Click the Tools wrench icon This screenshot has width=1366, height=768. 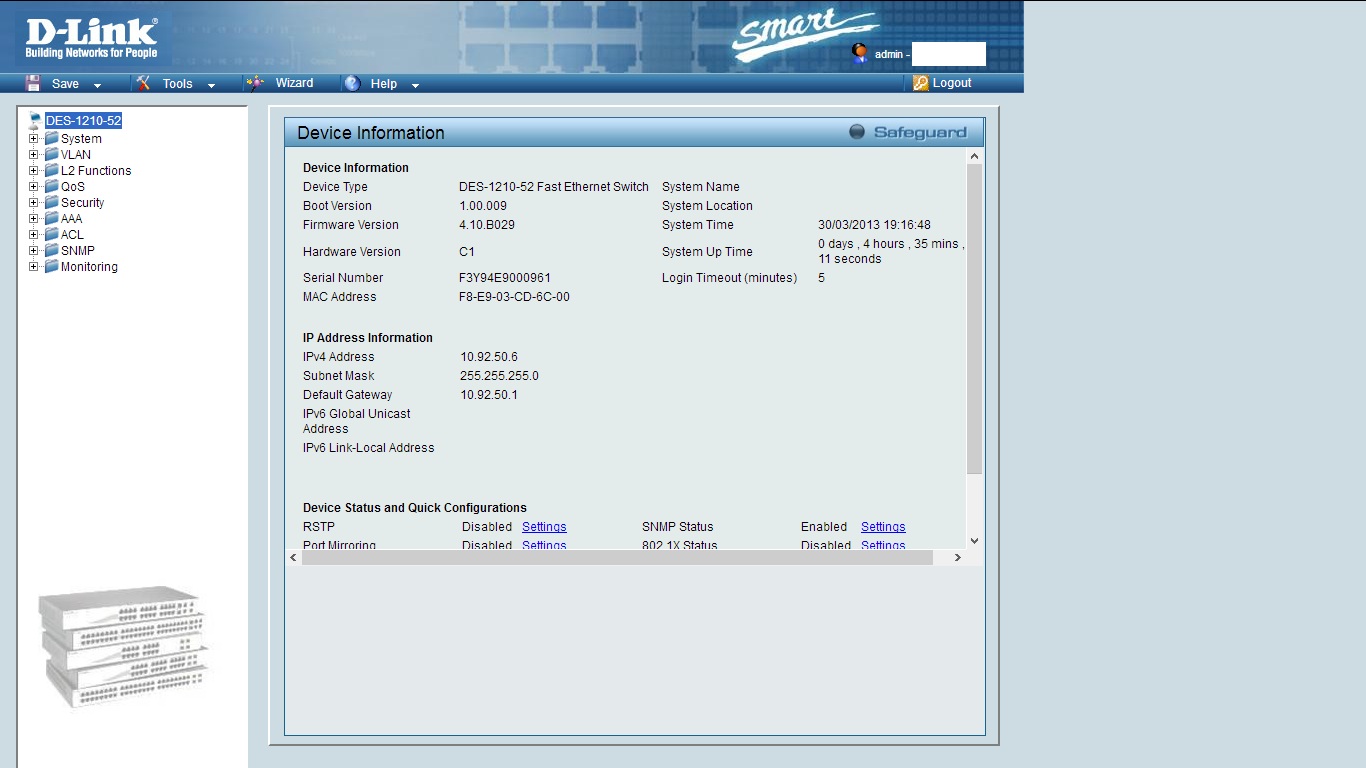pos(143,84)
